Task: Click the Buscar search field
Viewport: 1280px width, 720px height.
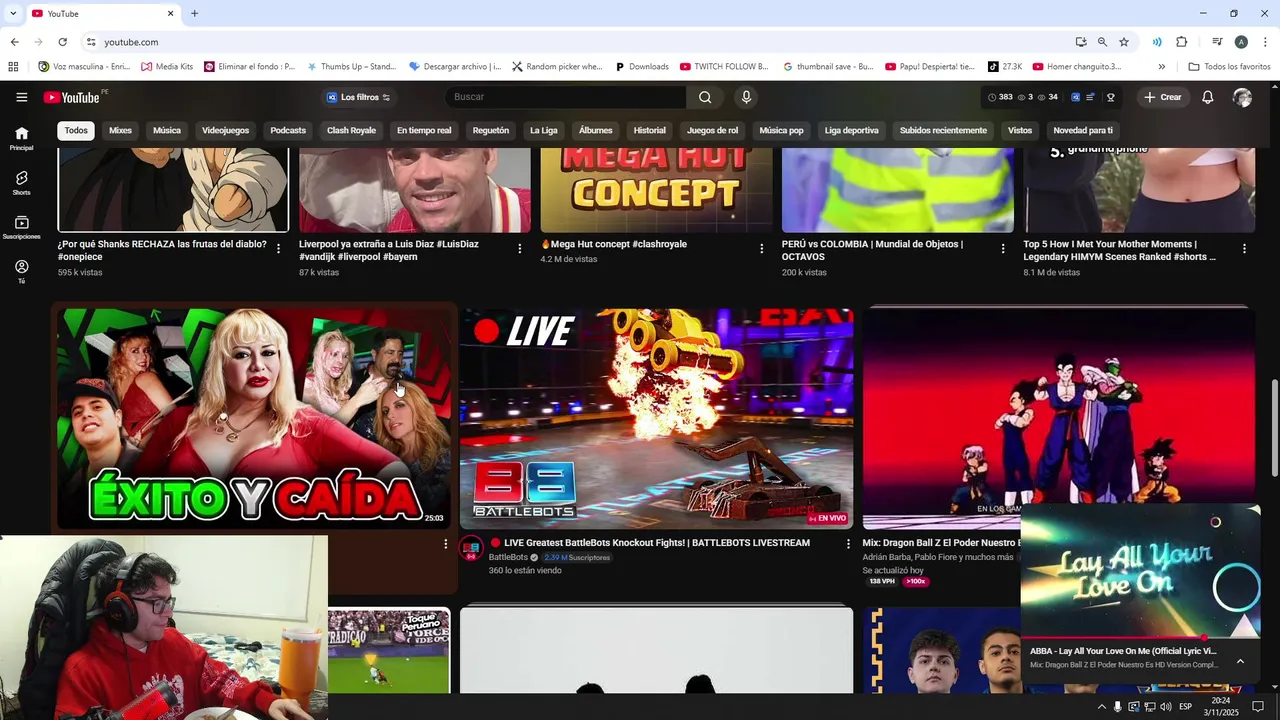Action: pyautogui.click(x=565, y=97)
